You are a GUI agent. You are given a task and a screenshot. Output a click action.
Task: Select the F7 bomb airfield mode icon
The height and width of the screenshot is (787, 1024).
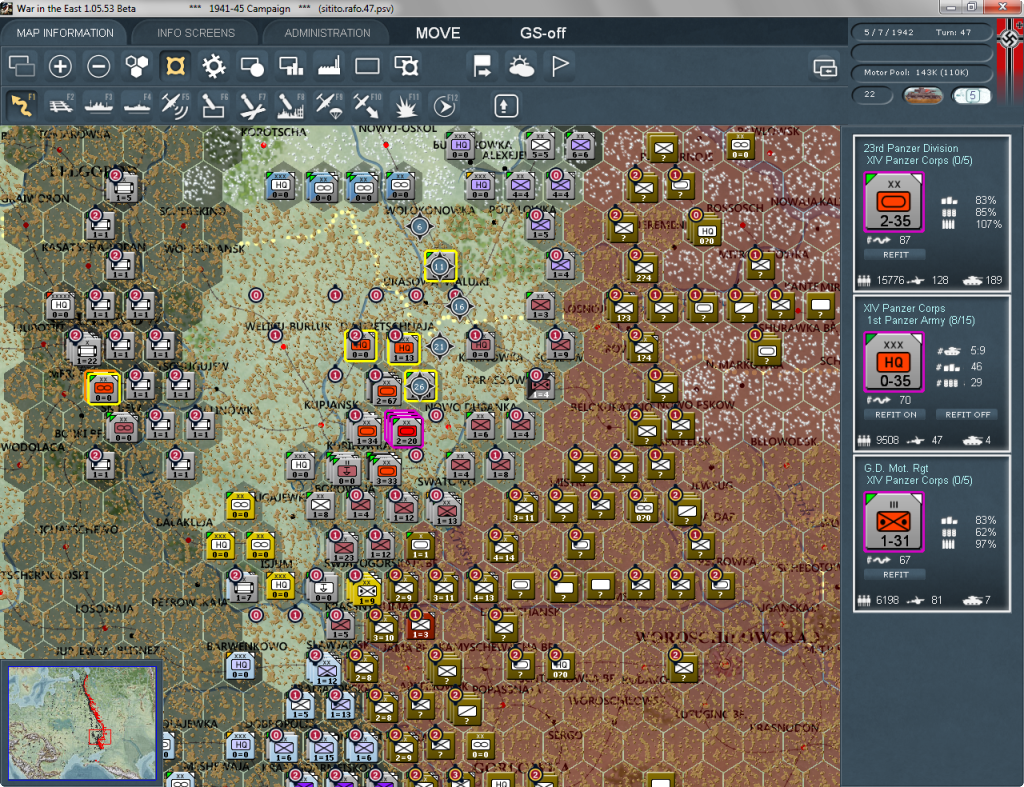click(x=252, y=105)
